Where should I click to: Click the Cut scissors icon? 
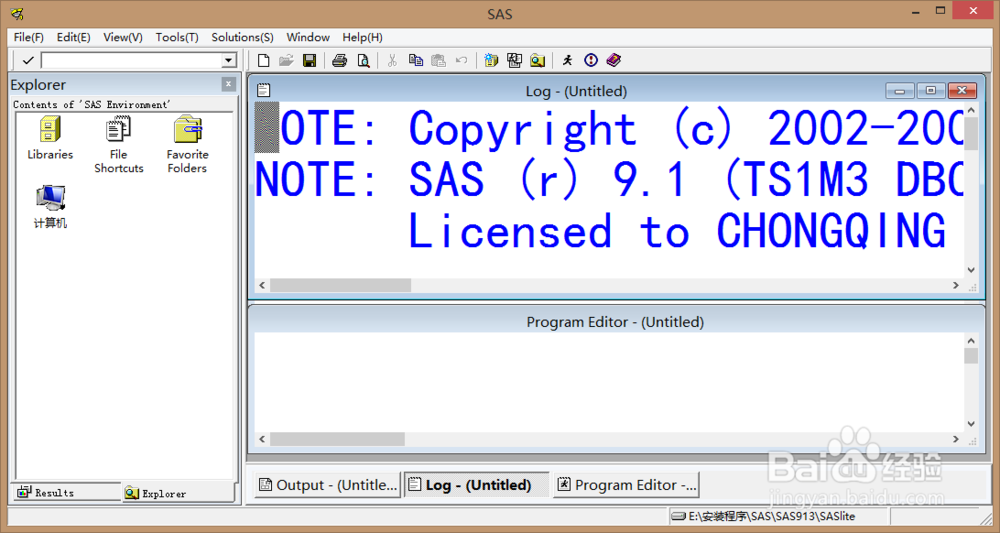[x=392, y=61]
